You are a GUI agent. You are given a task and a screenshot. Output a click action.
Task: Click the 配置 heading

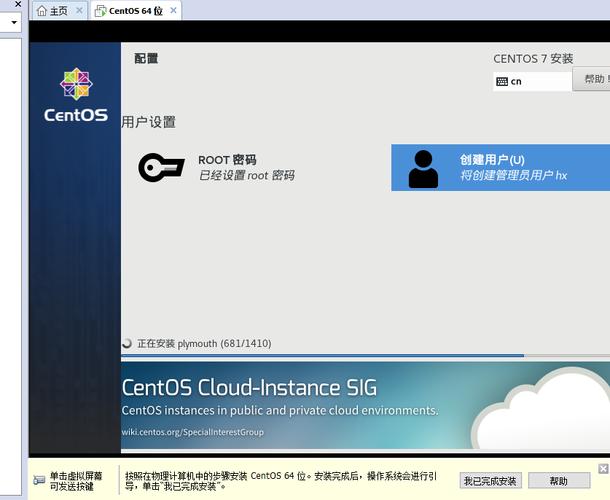click(146, 59)
